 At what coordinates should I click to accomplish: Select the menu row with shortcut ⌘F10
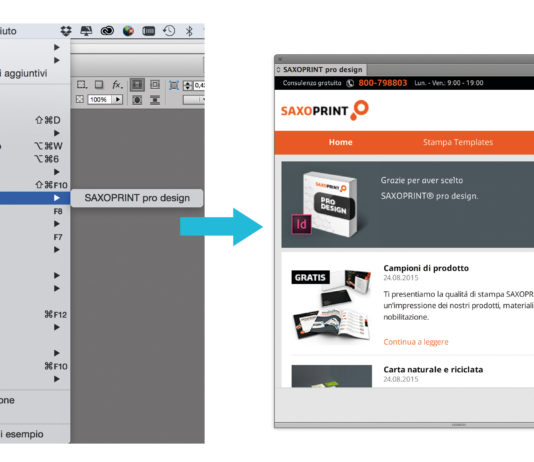[x=35, y=366]
